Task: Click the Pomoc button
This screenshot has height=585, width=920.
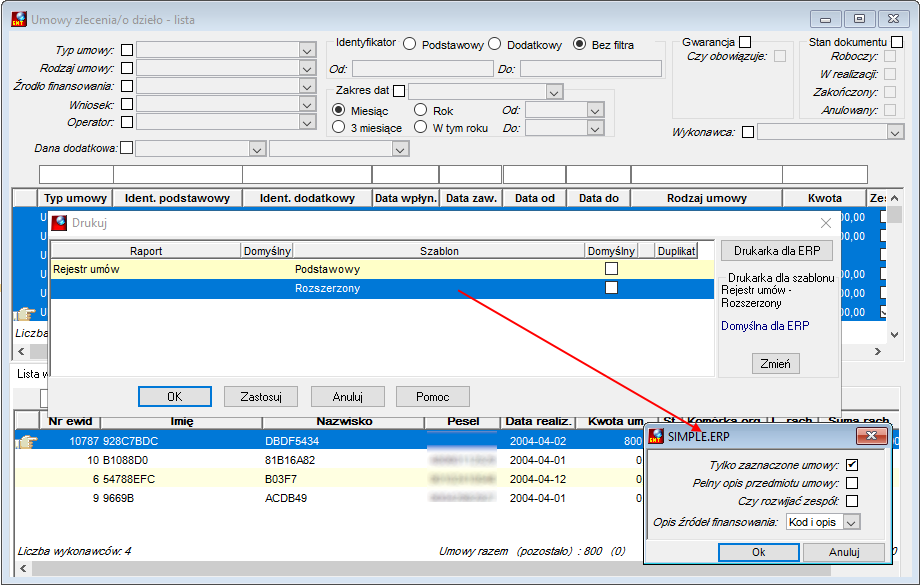Action: [432, 397]
